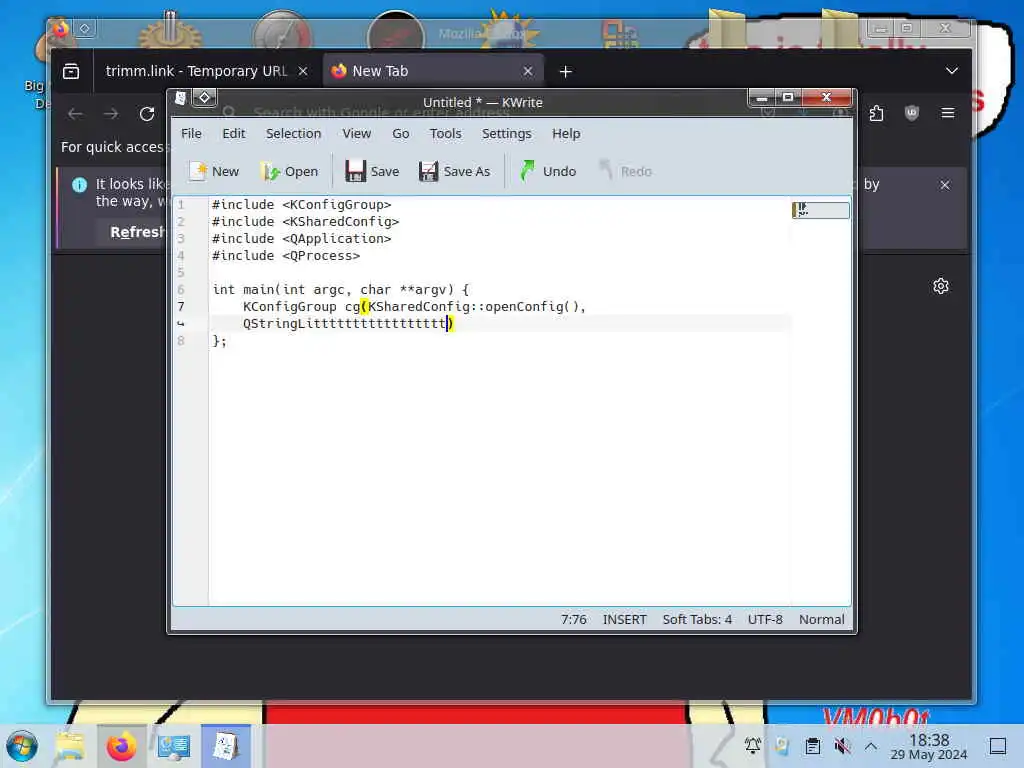Click the notifications bell icon in system tray
1024x768 pixels.
click(x=752, y=745)
